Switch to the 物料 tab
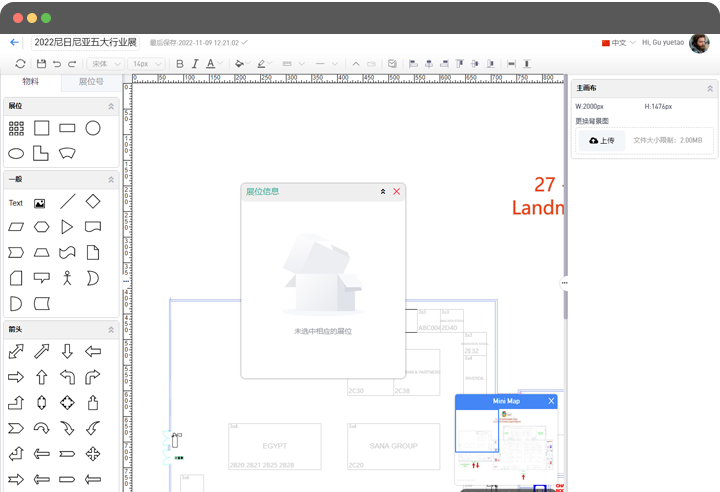Image resolution: width=720 pixels, height=492 pixels. 31,82
